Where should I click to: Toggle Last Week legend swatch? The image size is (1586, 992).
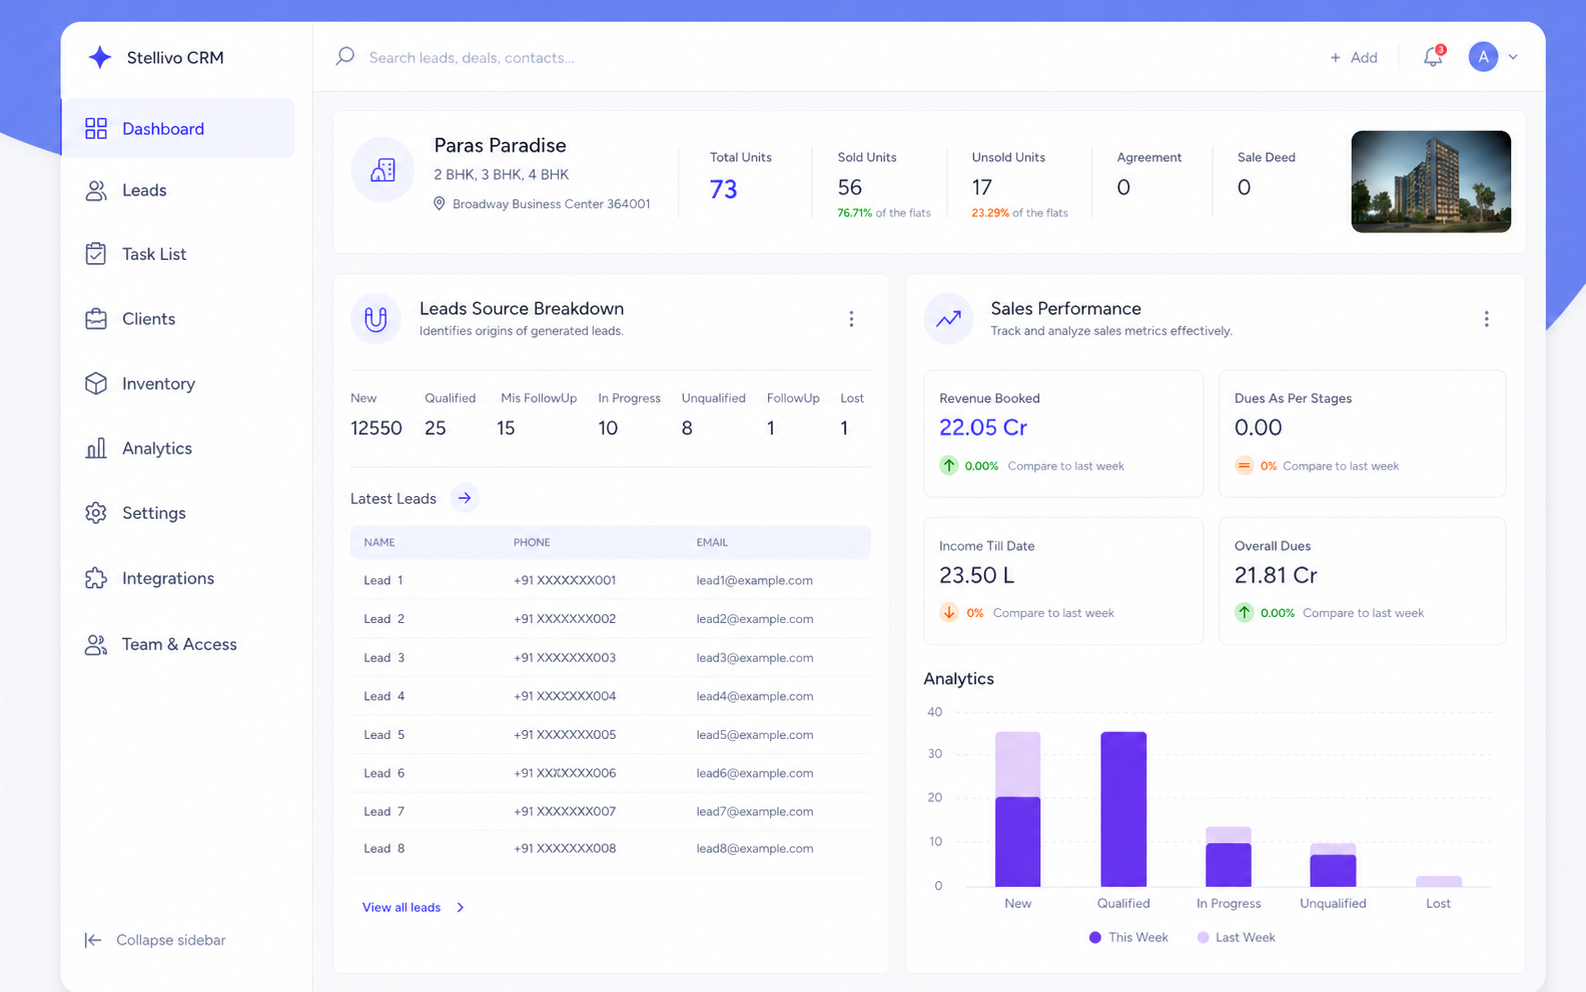1203,938
